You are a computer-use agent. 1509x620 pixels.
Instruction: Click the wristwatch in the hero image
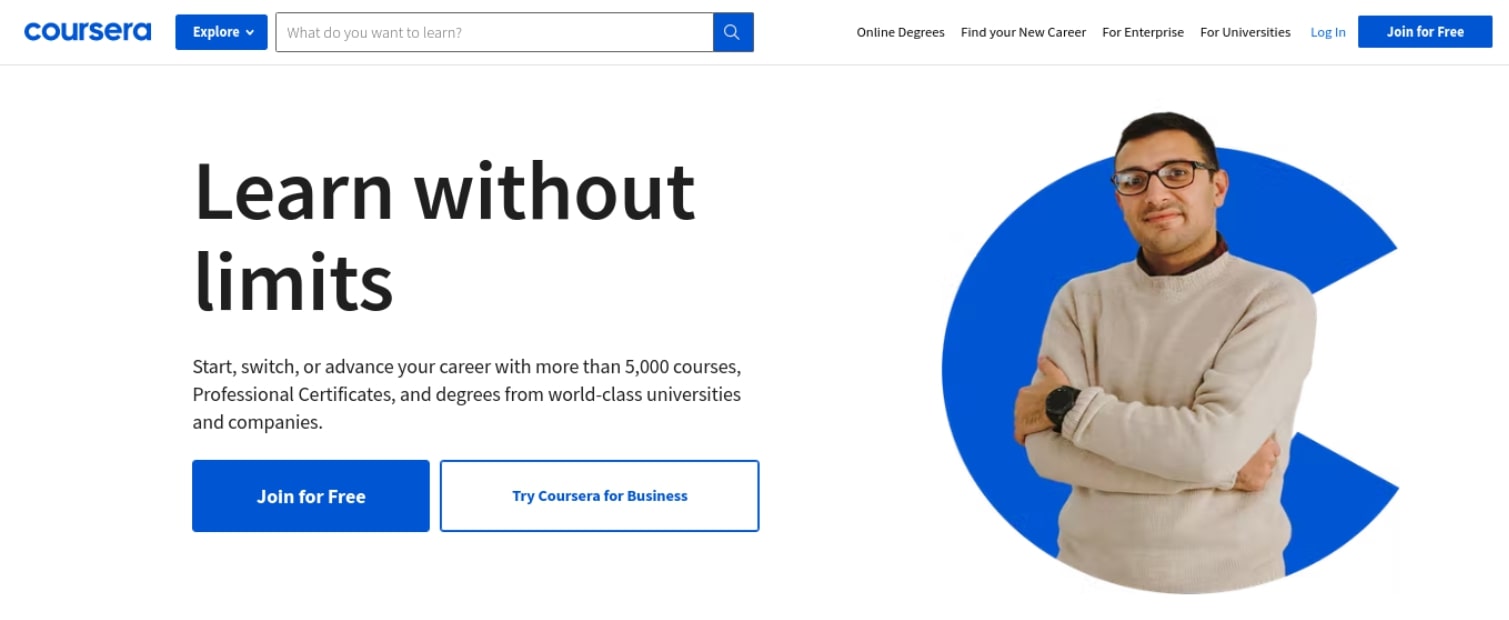[1062, 406]
